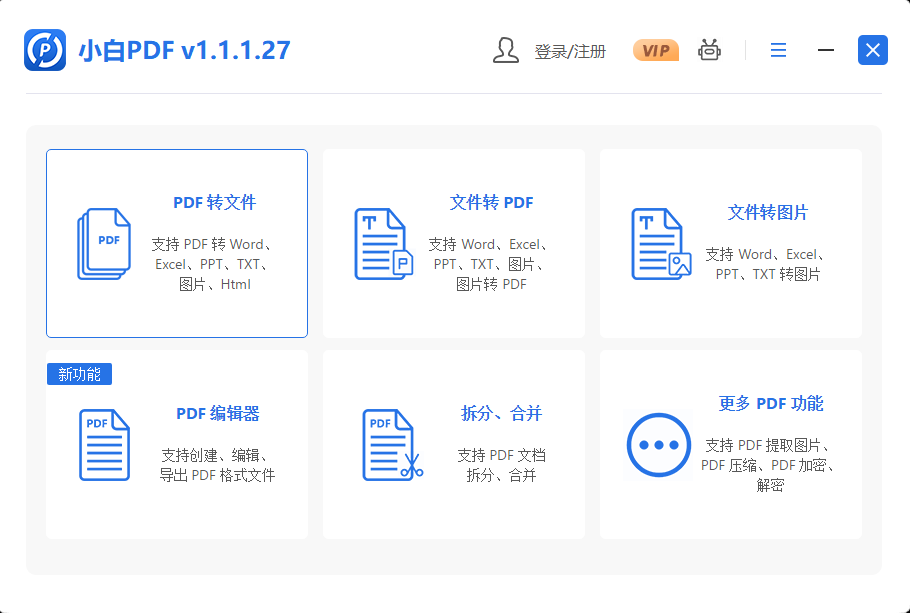Click text 图片、Html in first card
910x613 pixels.
pyautogui.click(x=215, y=284)
